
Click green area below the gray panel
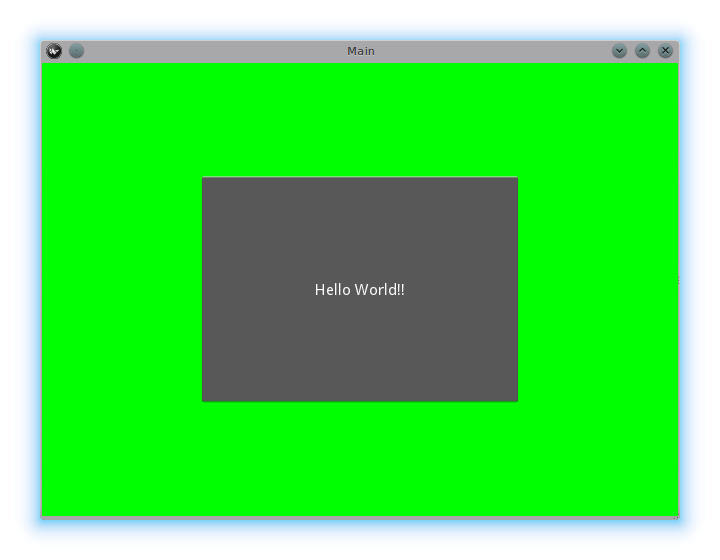(x=360, y=458)
